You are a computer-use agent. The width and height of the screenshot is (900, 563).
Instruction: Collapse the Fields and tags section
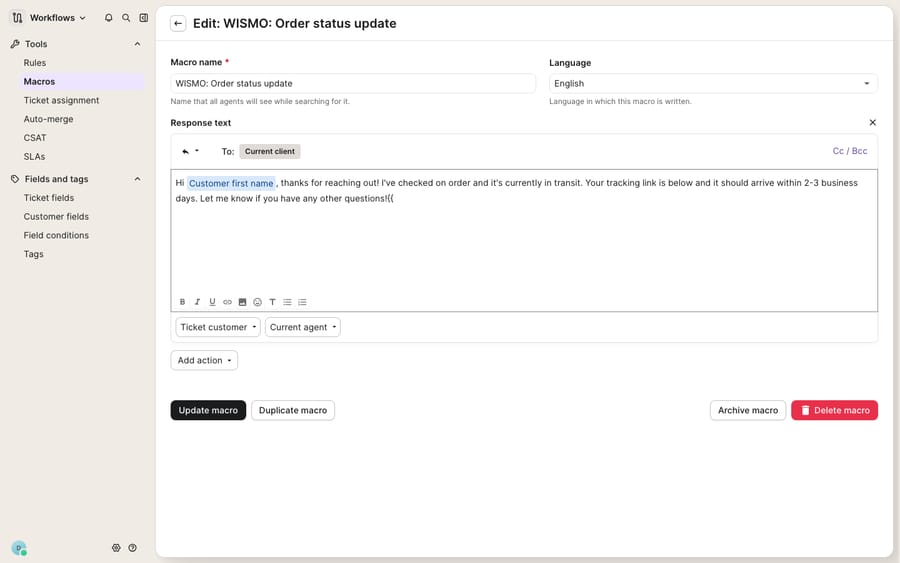coord(137,179)
